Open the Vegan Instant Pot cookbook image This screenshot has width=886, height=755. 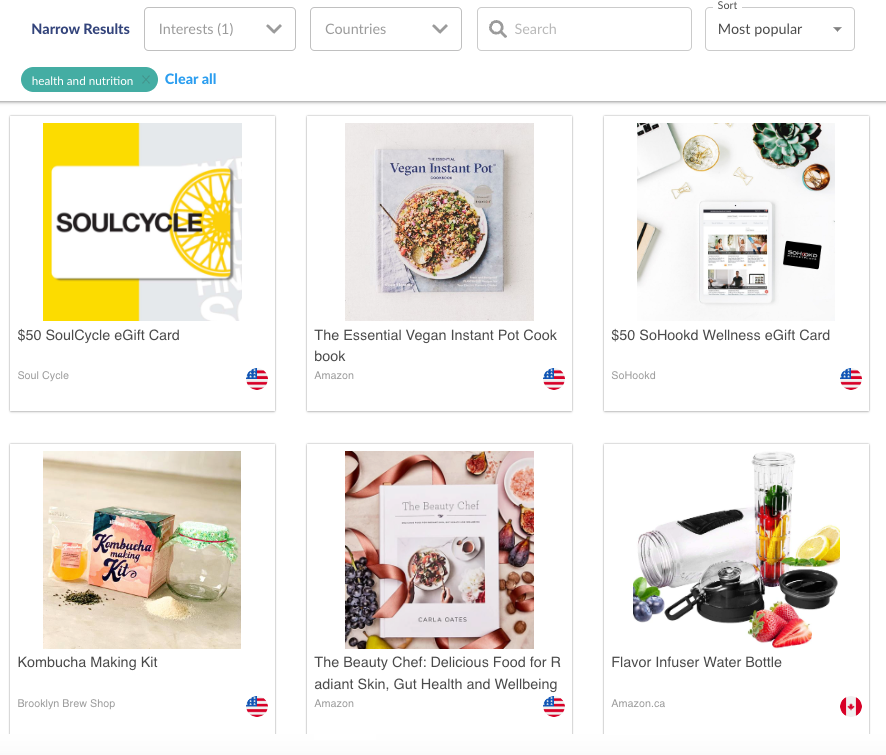439,222
